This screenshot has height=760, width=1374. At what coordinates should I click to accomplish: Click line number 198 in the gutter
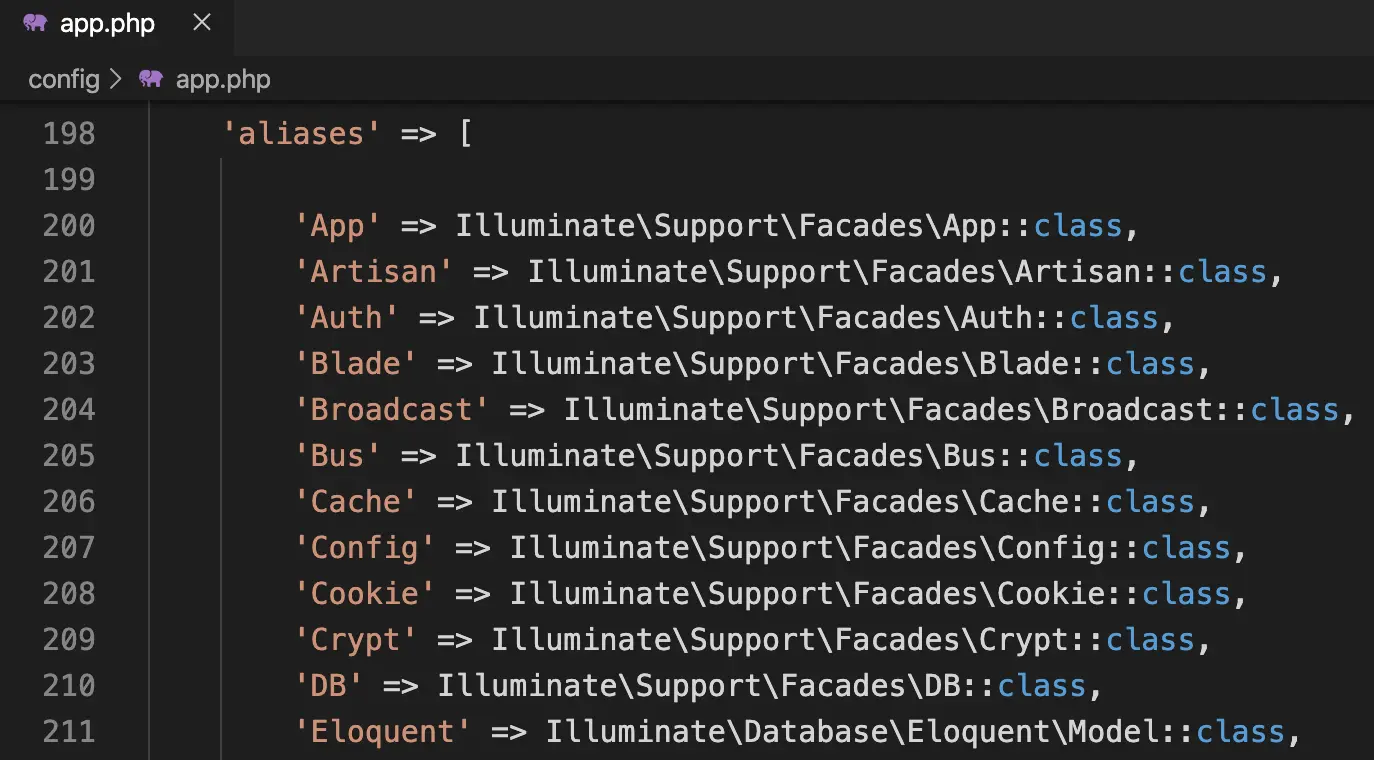click(69, 134)
